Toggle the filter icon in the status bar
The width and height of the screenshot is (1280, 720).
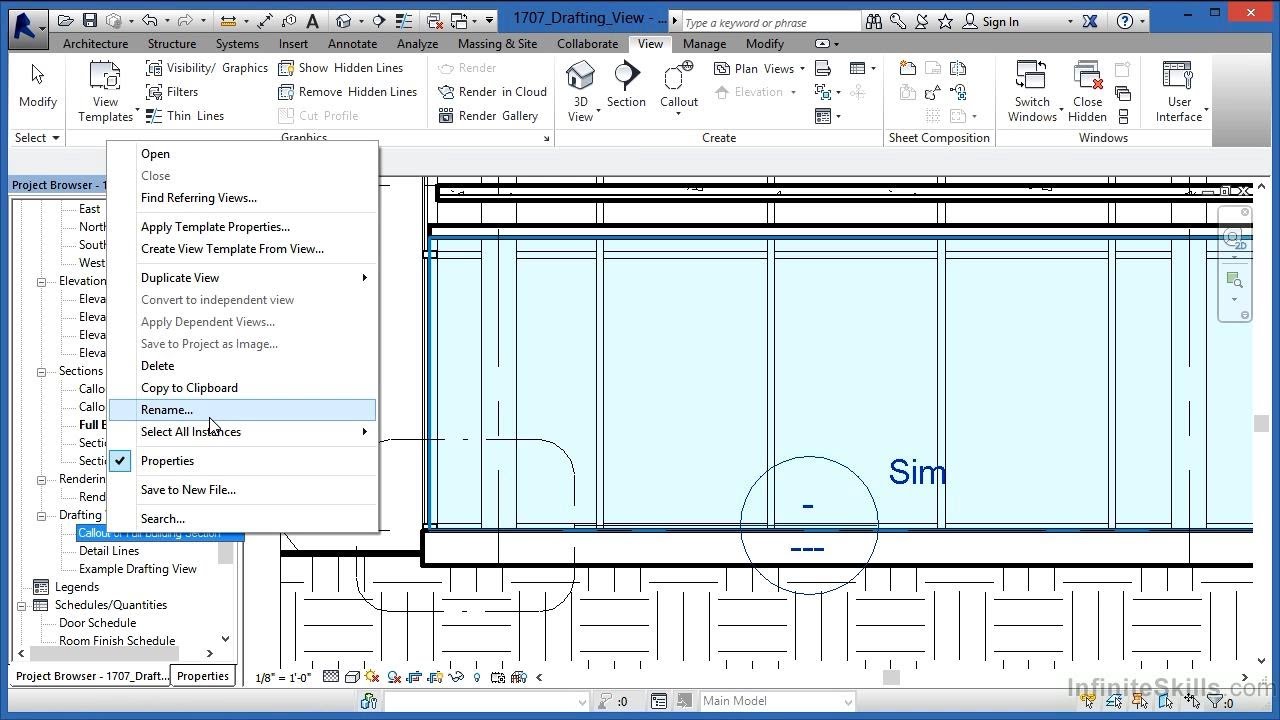pos(1215,701)
